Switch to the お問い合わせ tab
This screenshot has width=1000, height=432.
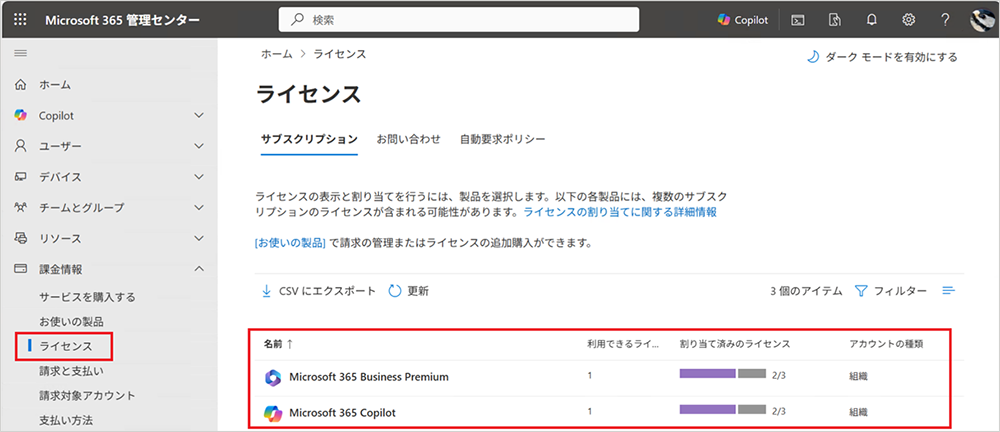coord(408,139)
